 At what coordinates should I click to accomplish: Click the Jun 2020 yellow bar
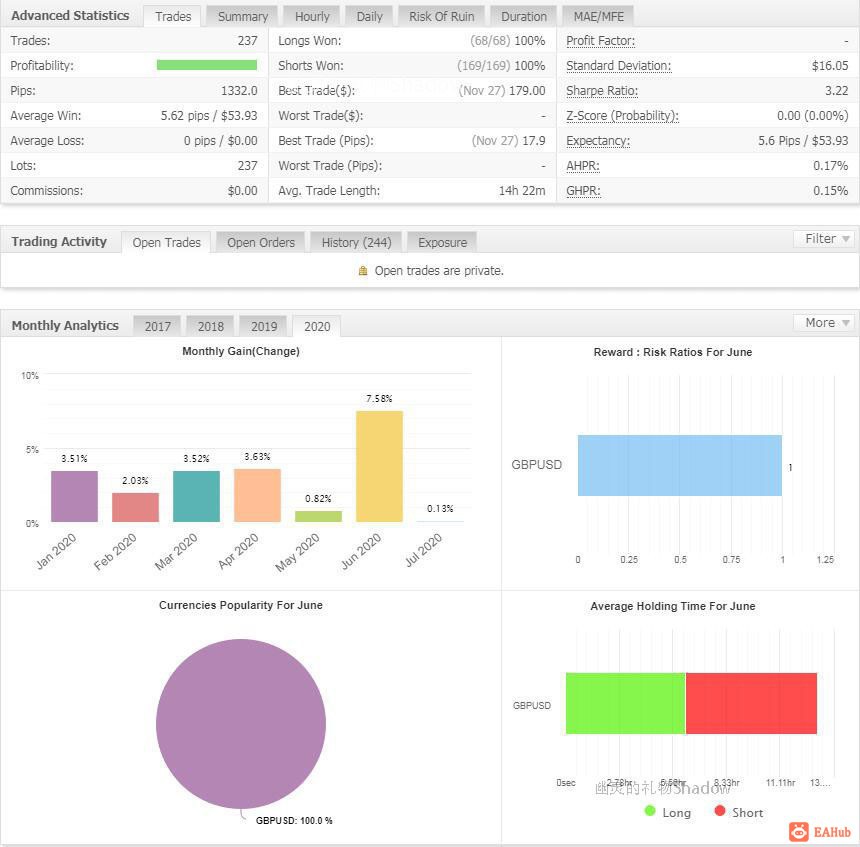pyautogui.click(x=380, y=466)
